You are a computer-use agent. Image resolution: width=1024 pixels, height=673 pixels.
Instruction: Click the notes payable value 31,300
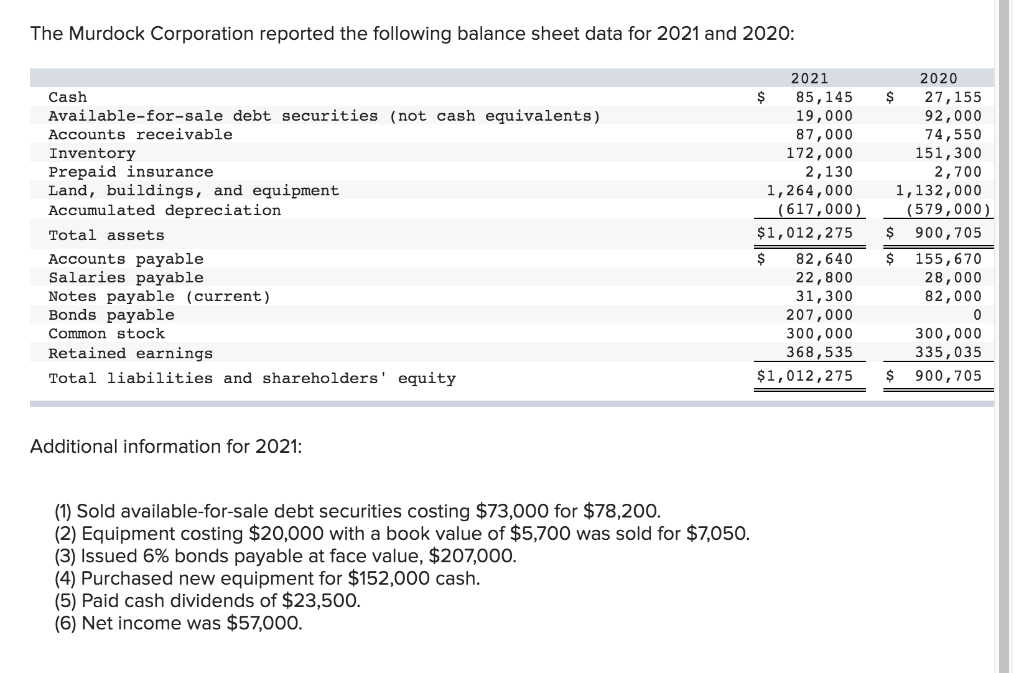824,296
